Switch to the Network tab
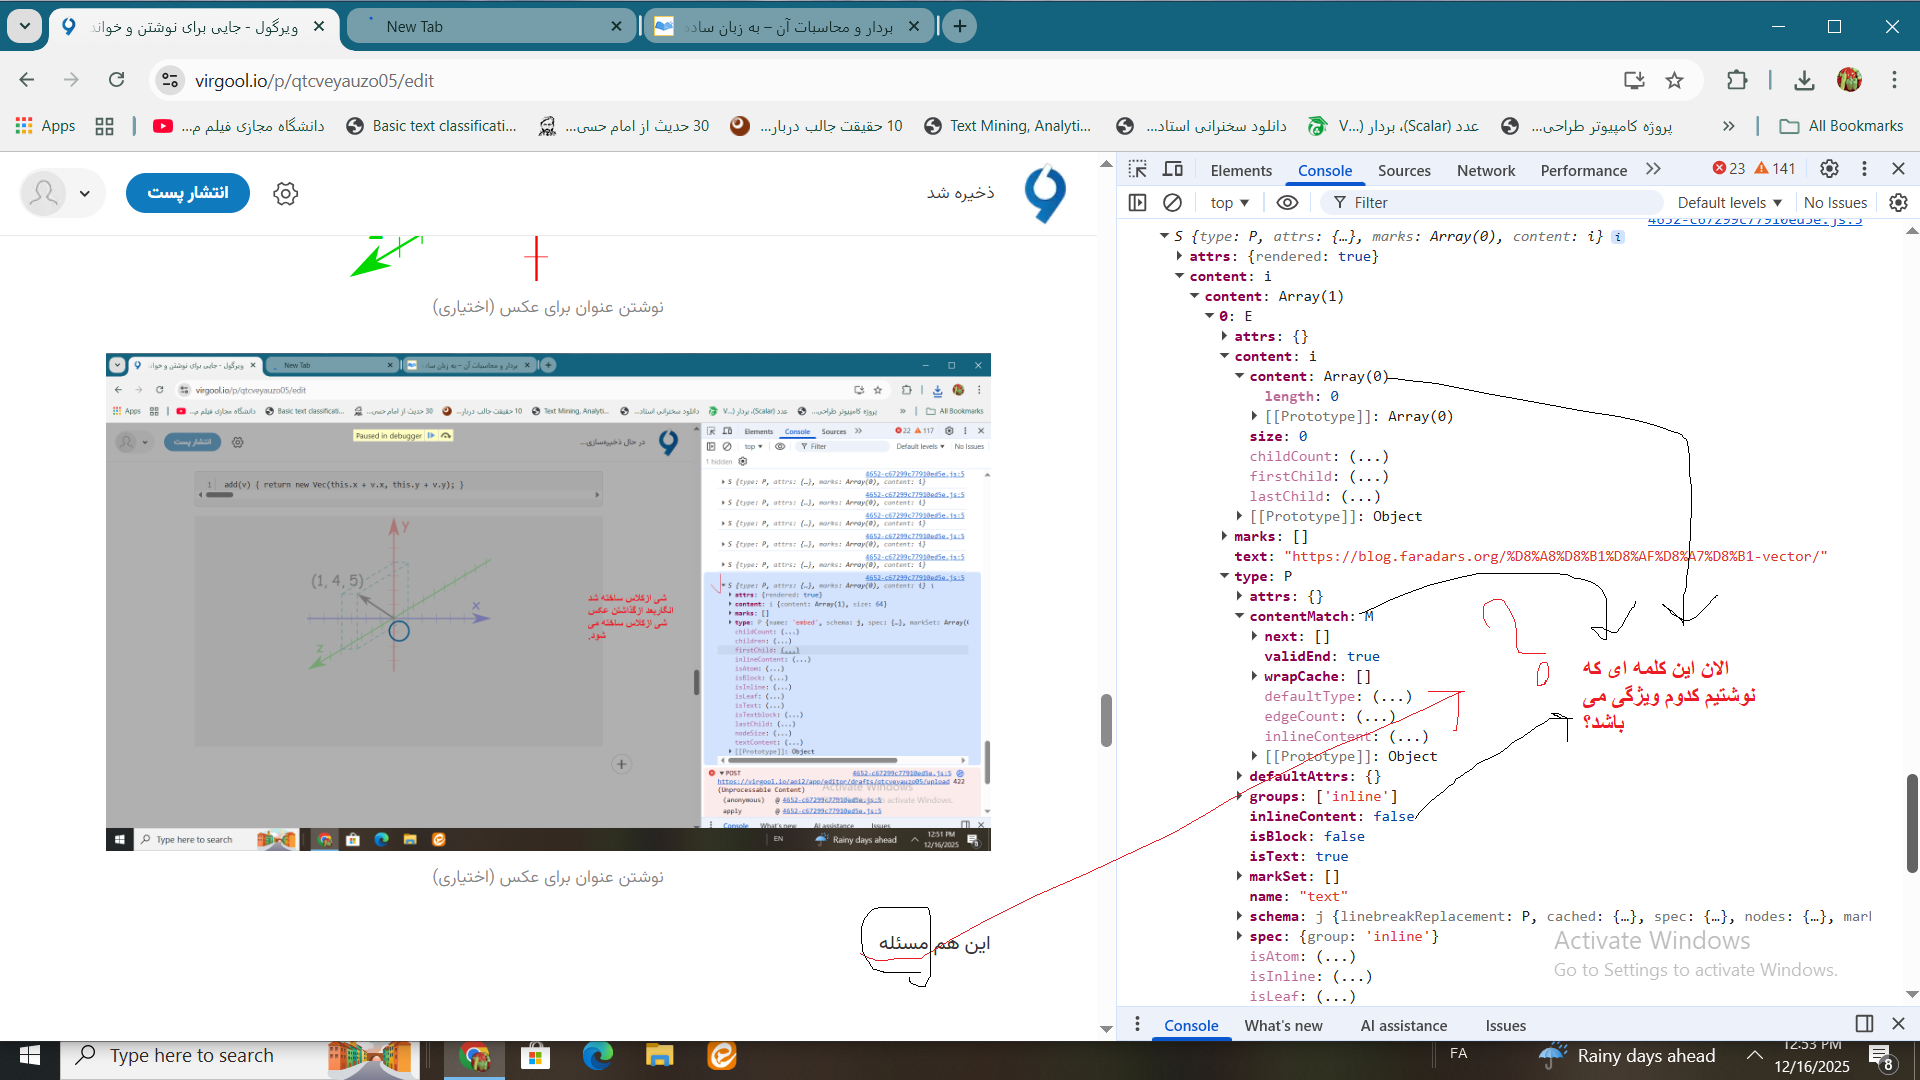 (x=1485, y=170)
